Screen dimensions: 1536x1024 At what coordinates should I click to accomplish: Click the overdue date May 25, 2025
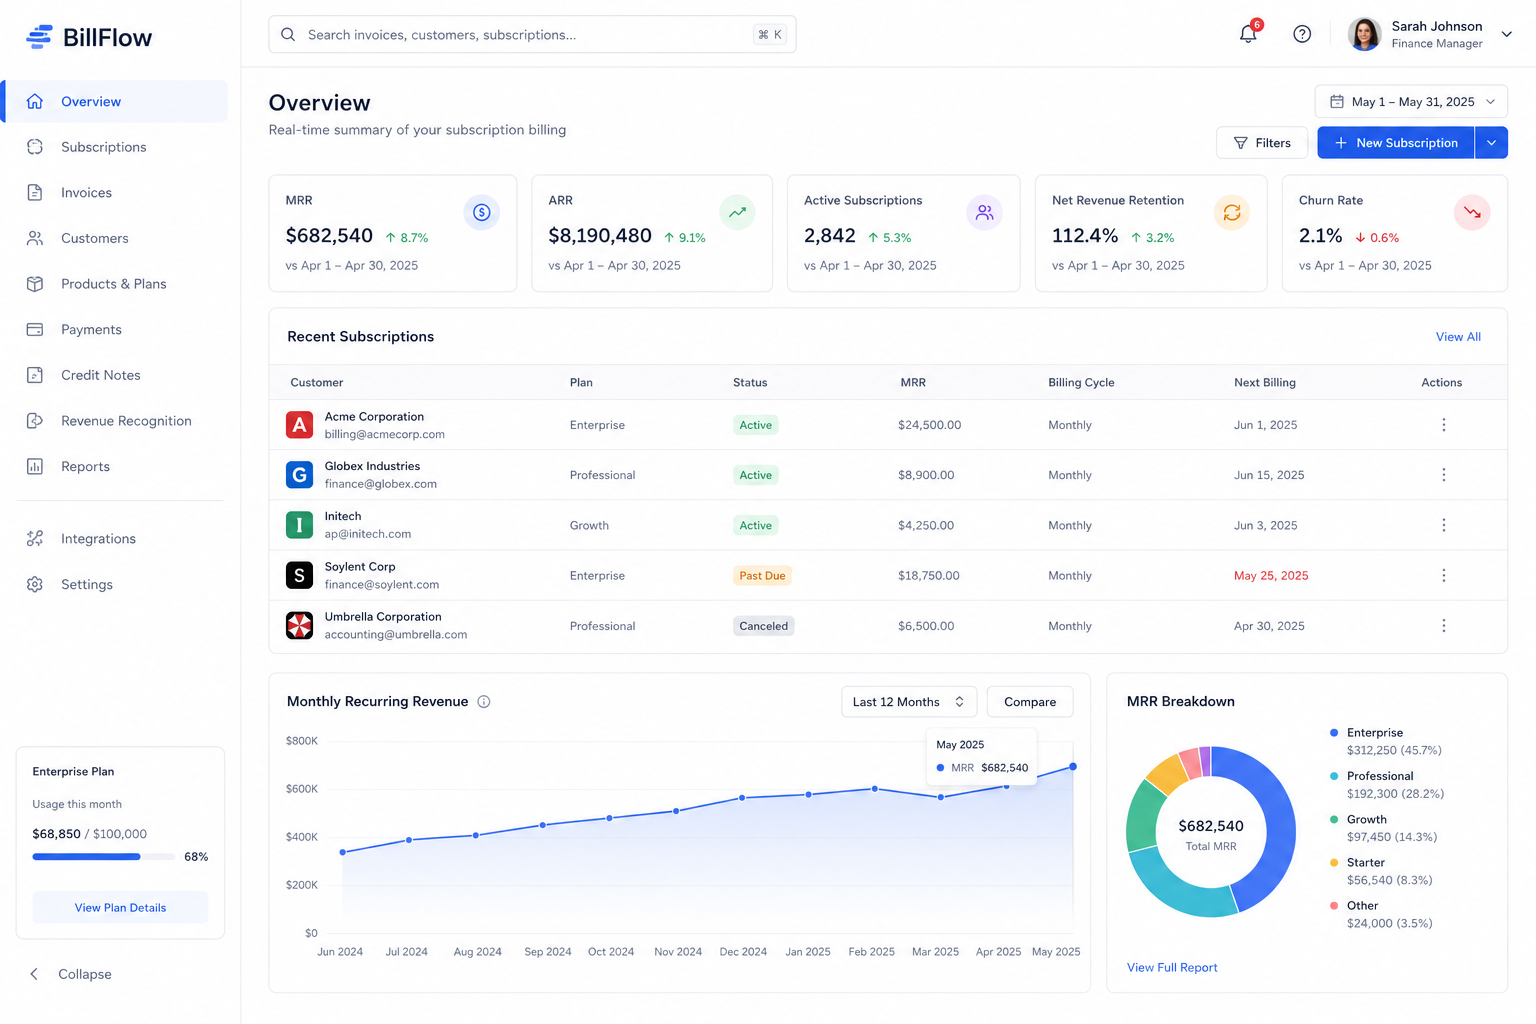1271,576
